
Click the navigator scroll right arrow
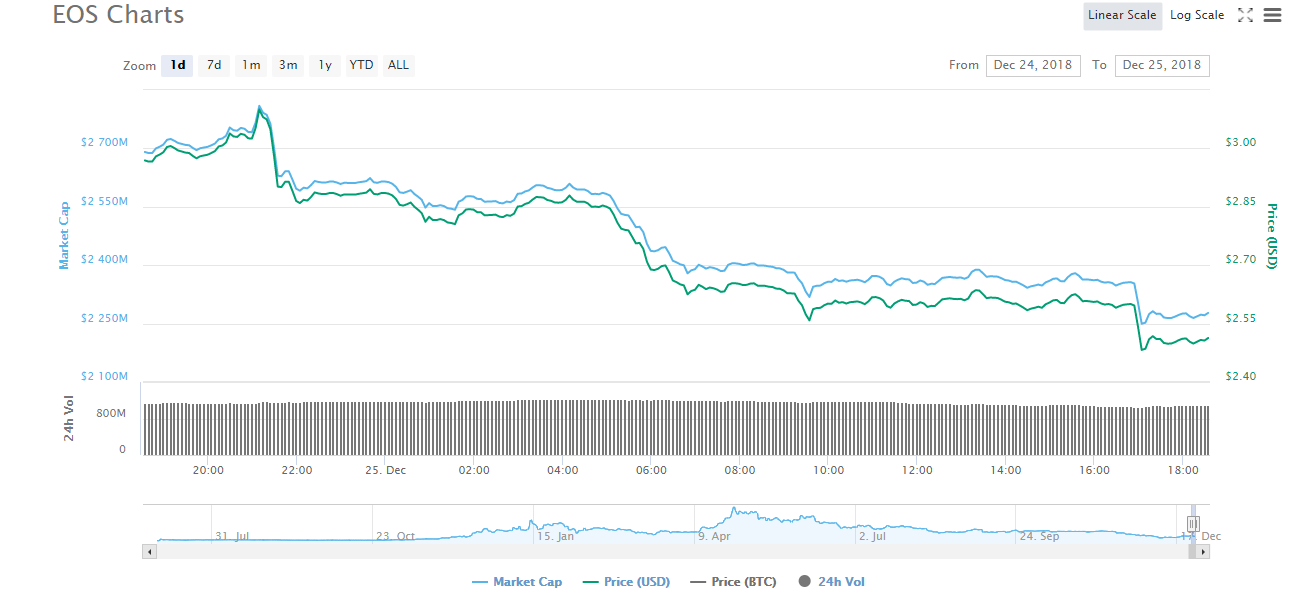click(1203, 551)
